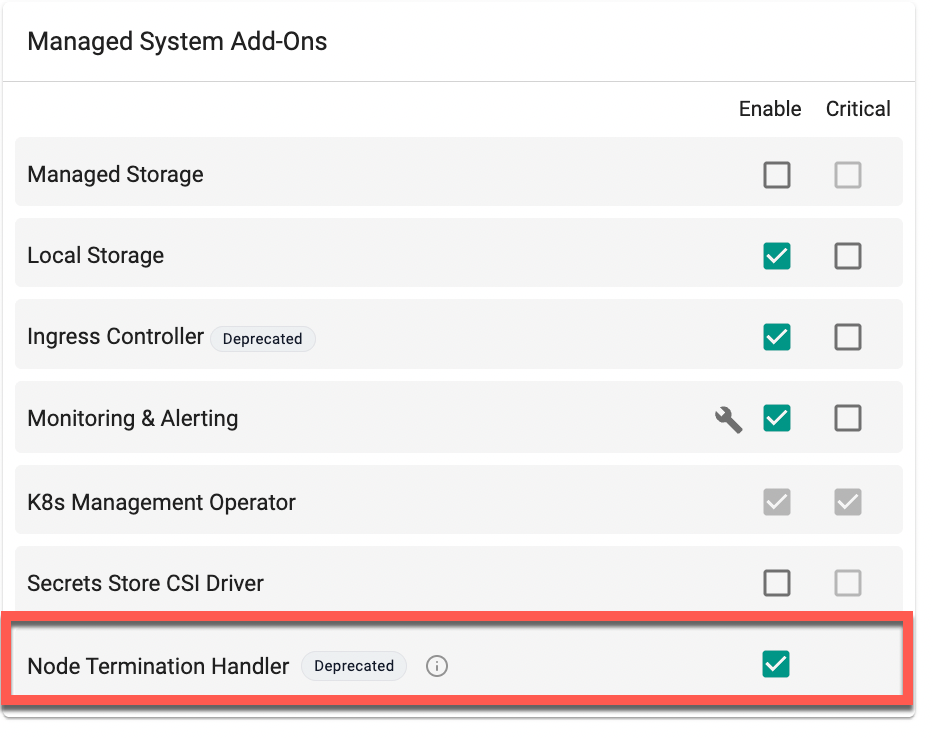Open Monitoring & Alerting wrench settings
This screenshot has width=933, height=738.
pos(728,419)
